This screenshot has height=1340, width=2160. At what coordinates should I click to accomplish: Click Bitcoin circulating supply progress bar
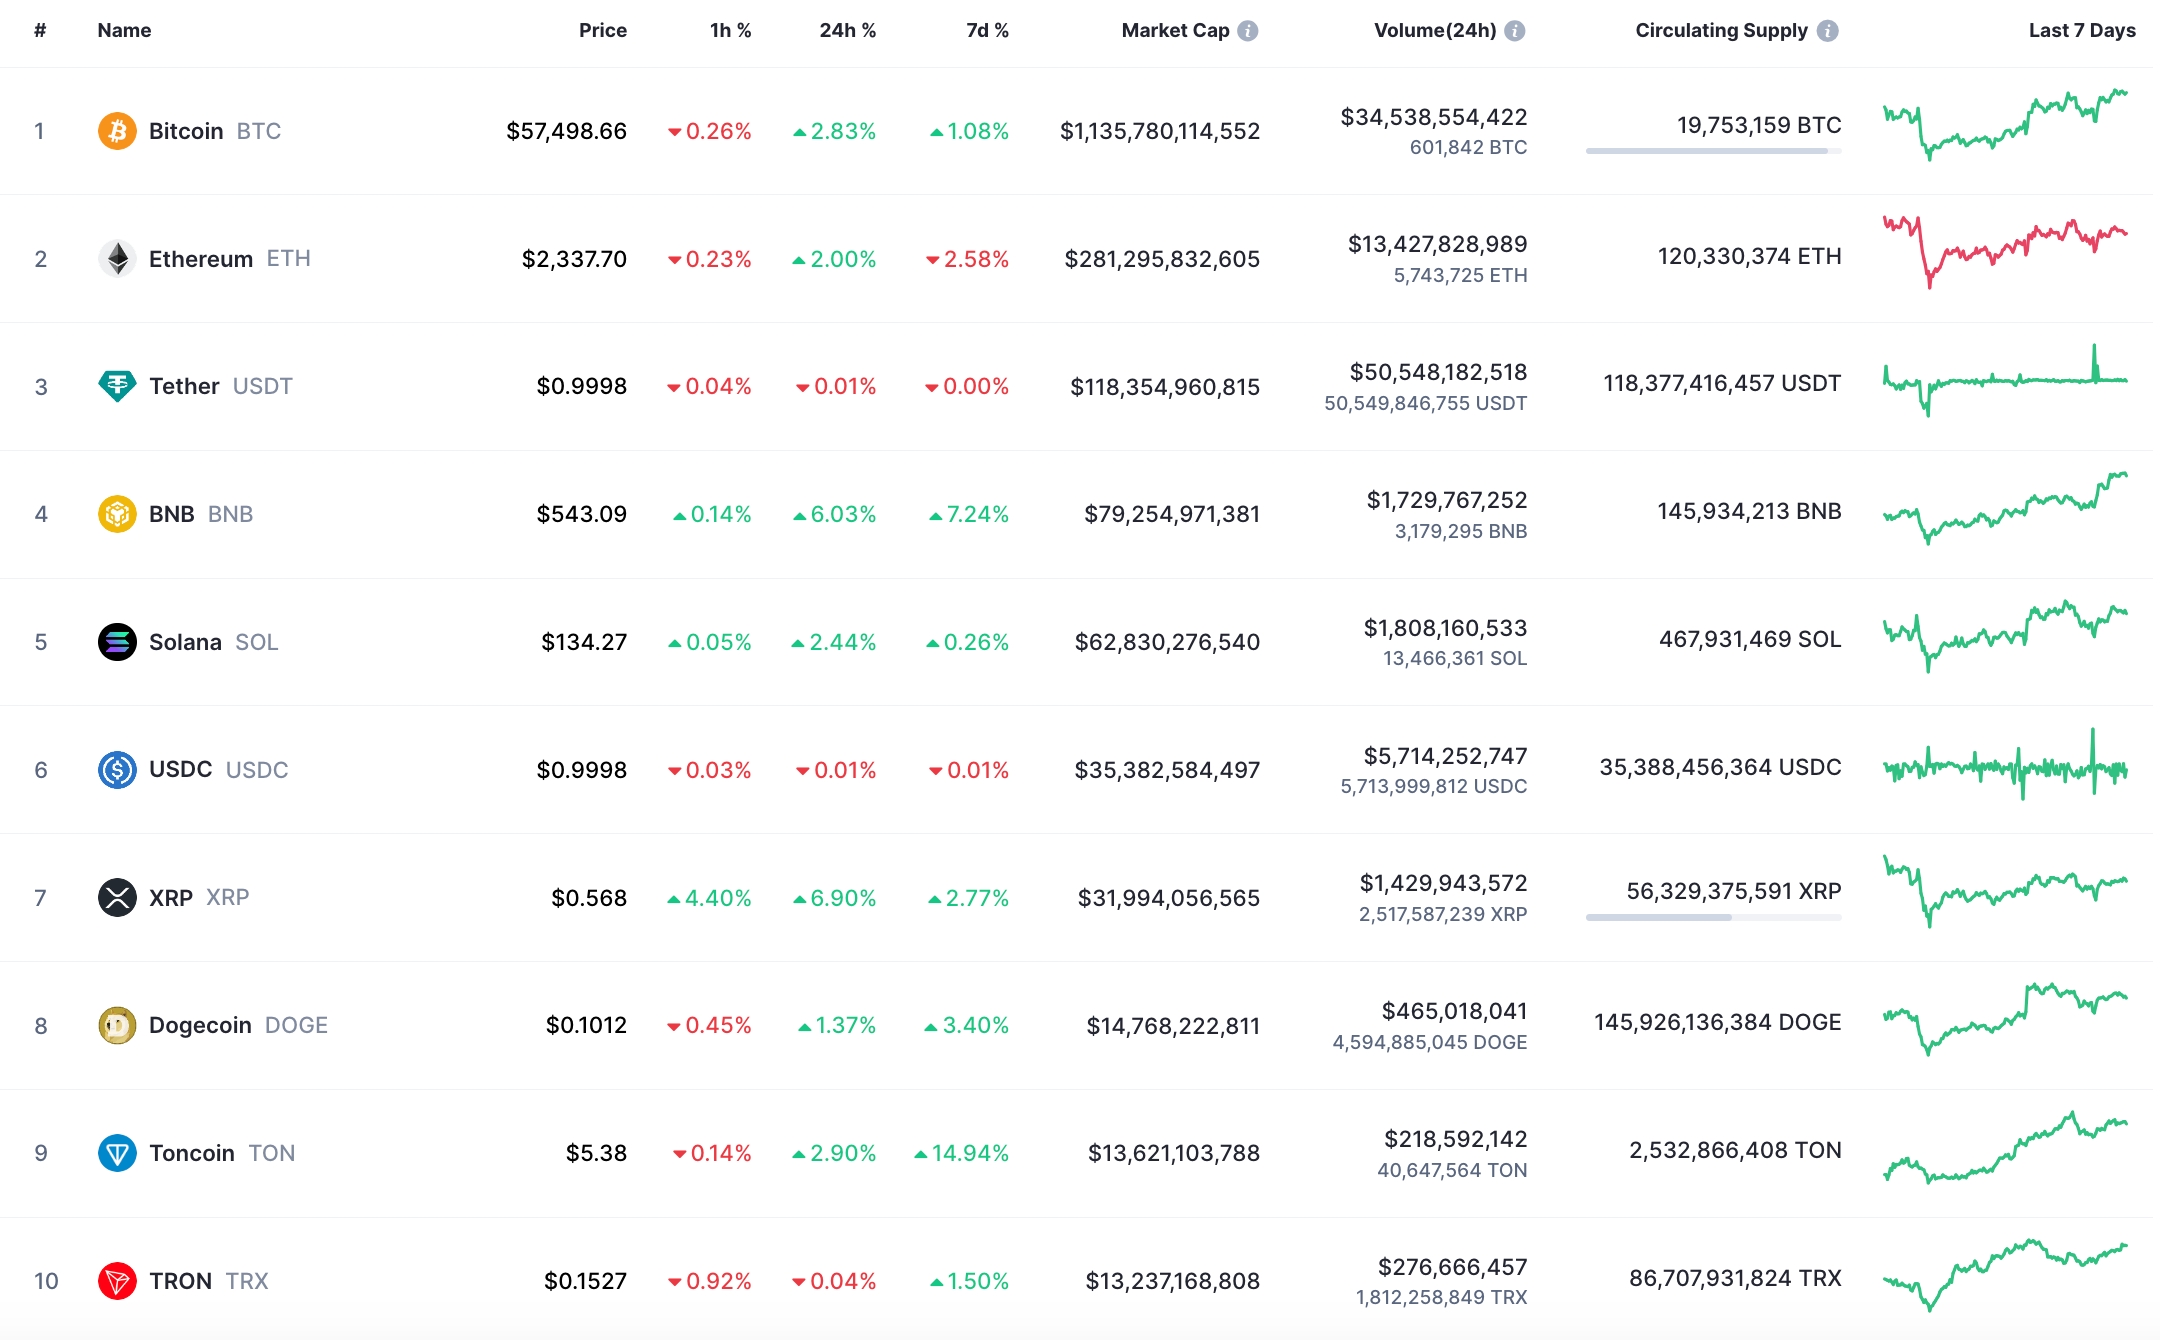coord(1713,151)
